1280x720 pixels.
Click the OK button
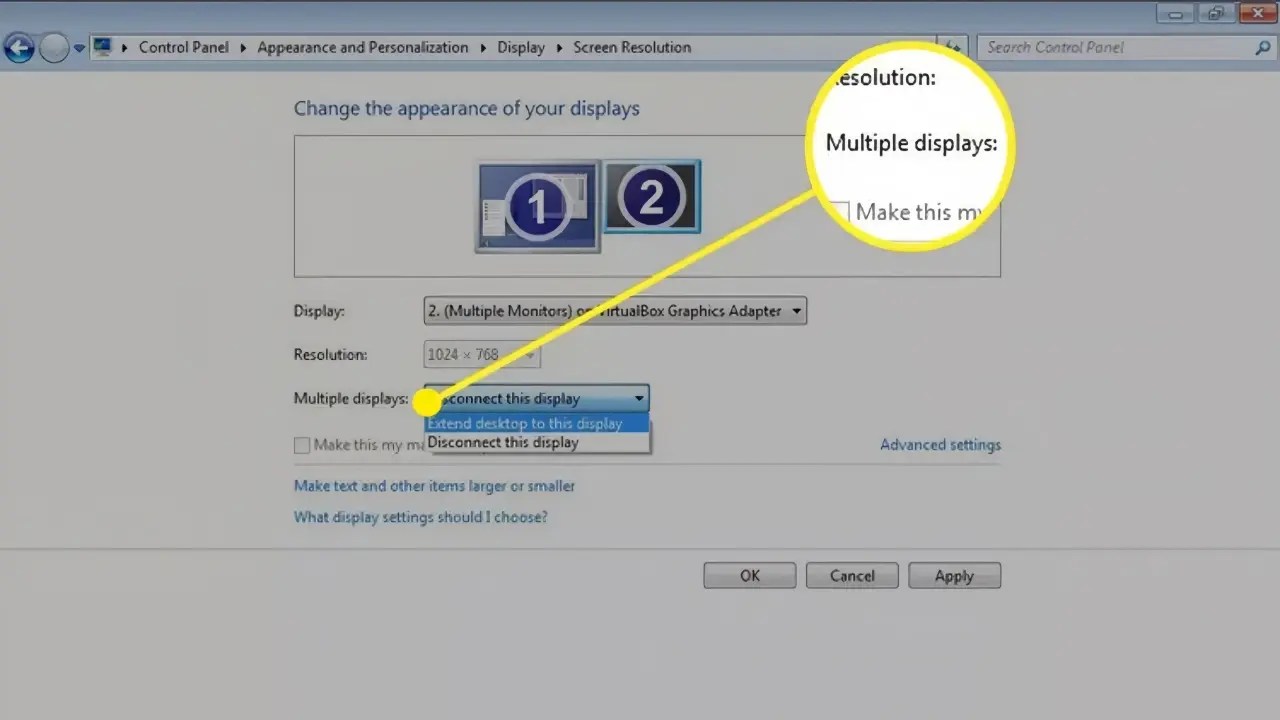point(749,575)
